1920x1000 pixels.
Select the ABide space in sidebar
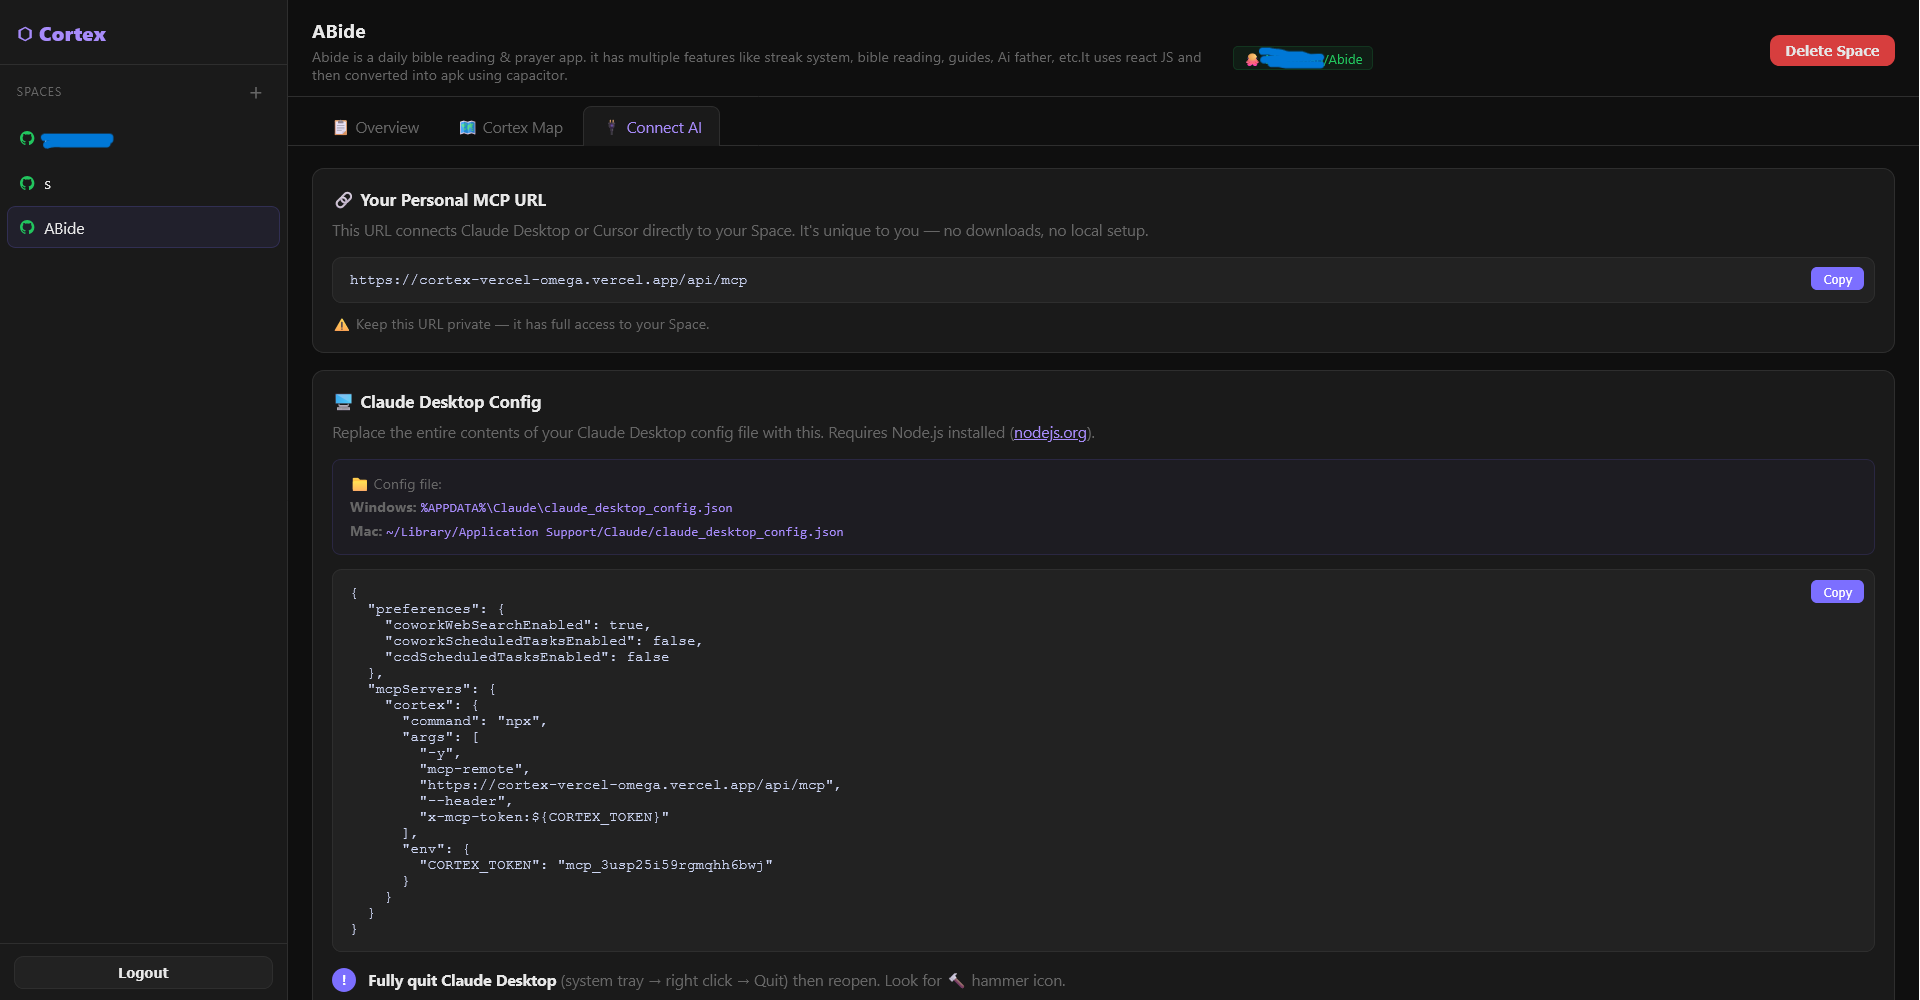click(x=143, y=227)
